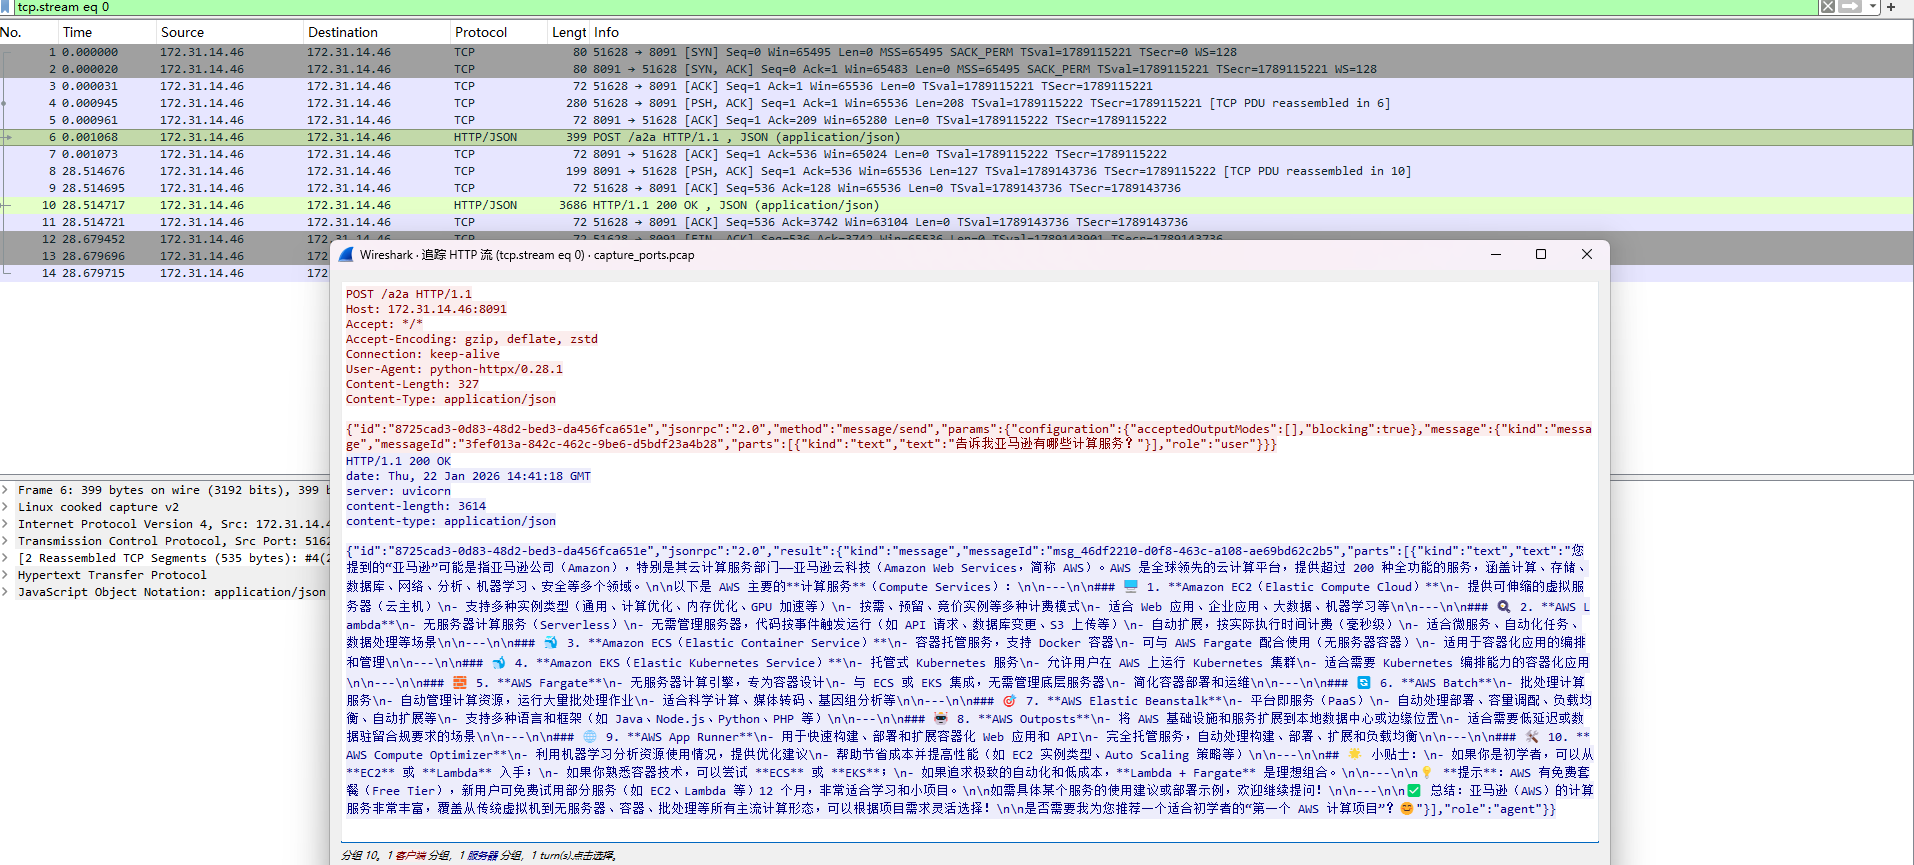Image resolution: width=1914 pixels, height=865 pixels.
Task: Click the stream summary line '分组 10, 1 客户端 分组'
Action: 478,855
